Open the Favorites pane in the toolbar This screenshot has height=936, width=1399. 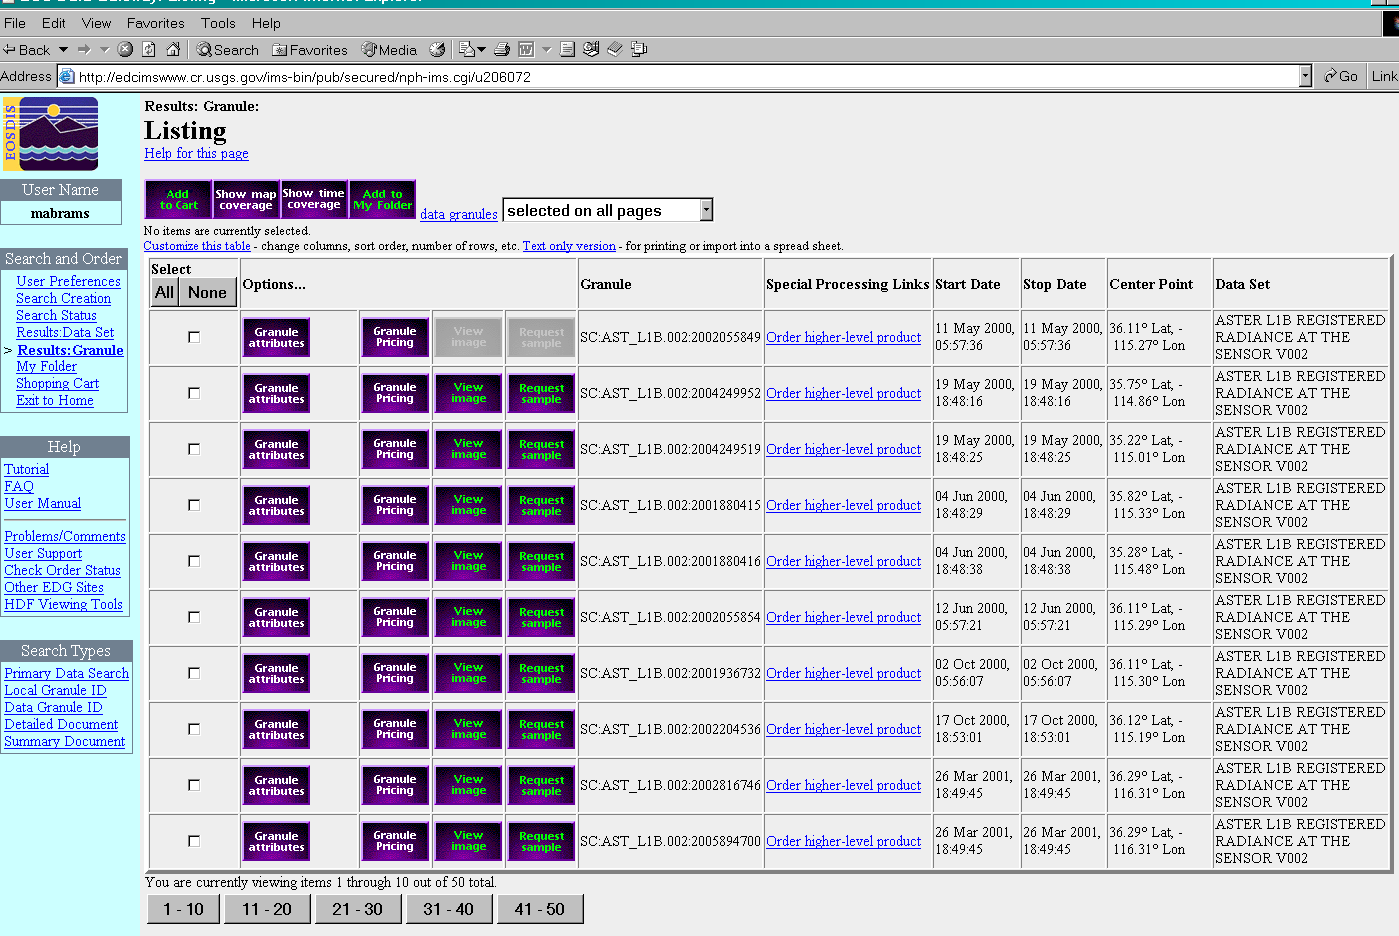click(x=310, y=49)
